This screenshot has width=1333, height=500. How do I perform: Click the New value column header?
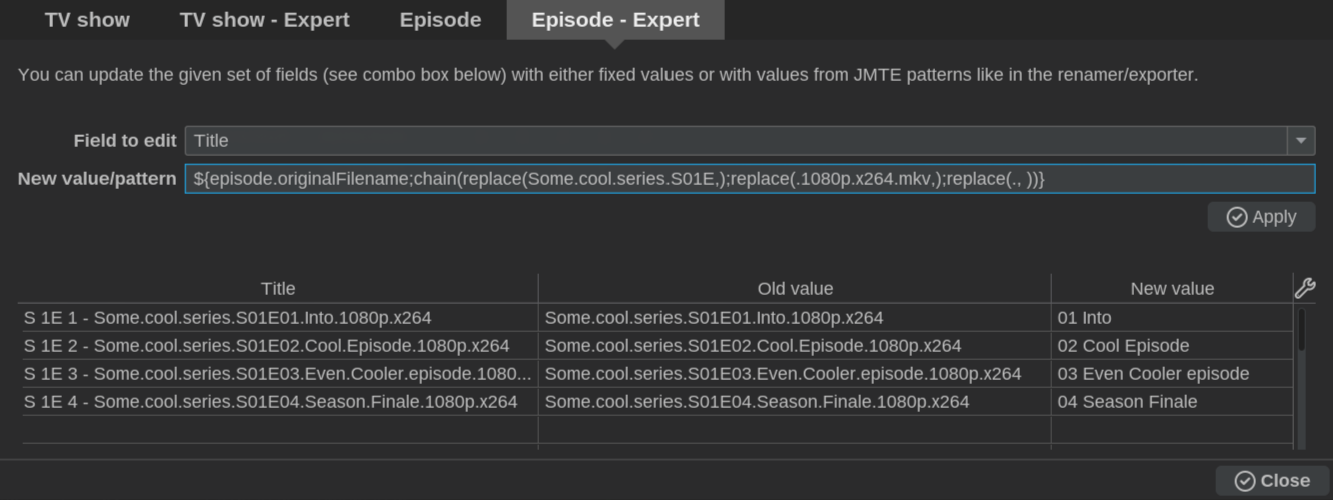point(1172,289)
